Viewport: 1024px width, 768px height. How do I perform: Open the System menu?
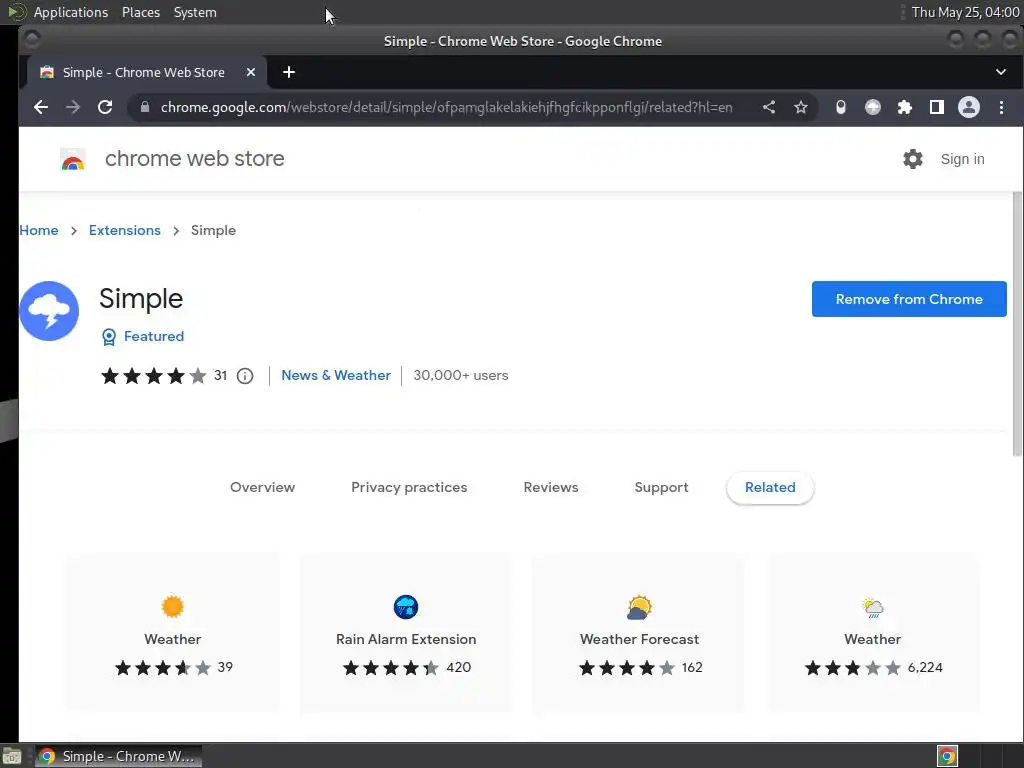pyautogui.click(x=195, y=12)
